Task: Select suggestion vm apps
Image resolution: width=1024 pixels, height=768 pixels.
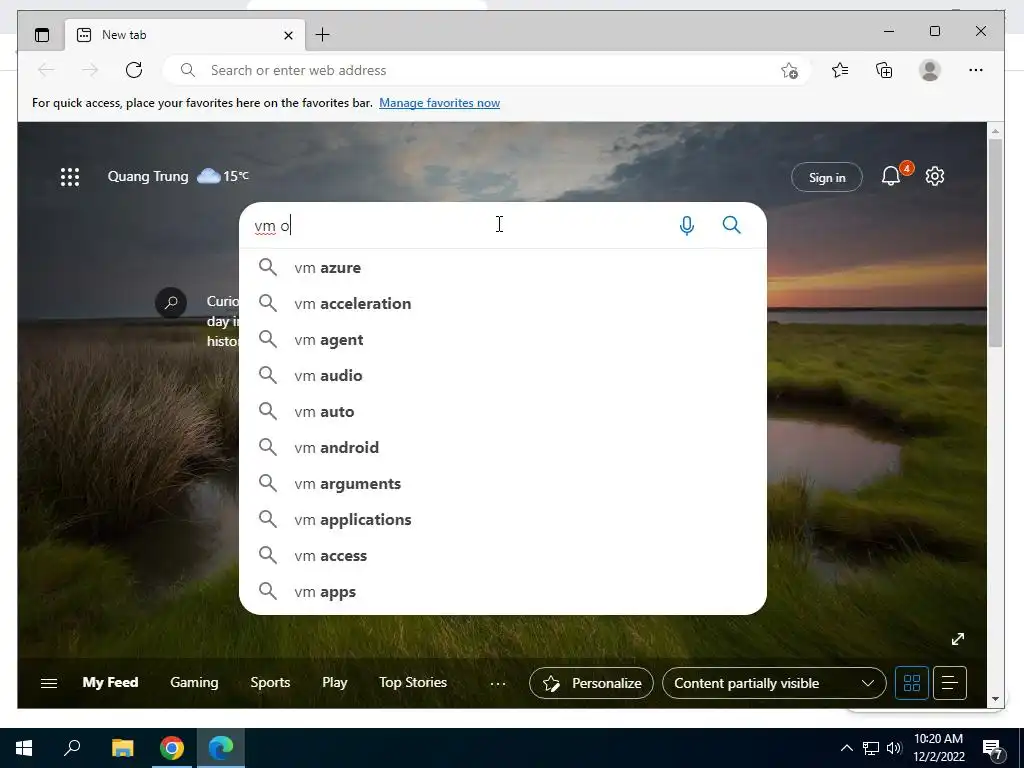Action: point(503,592)
